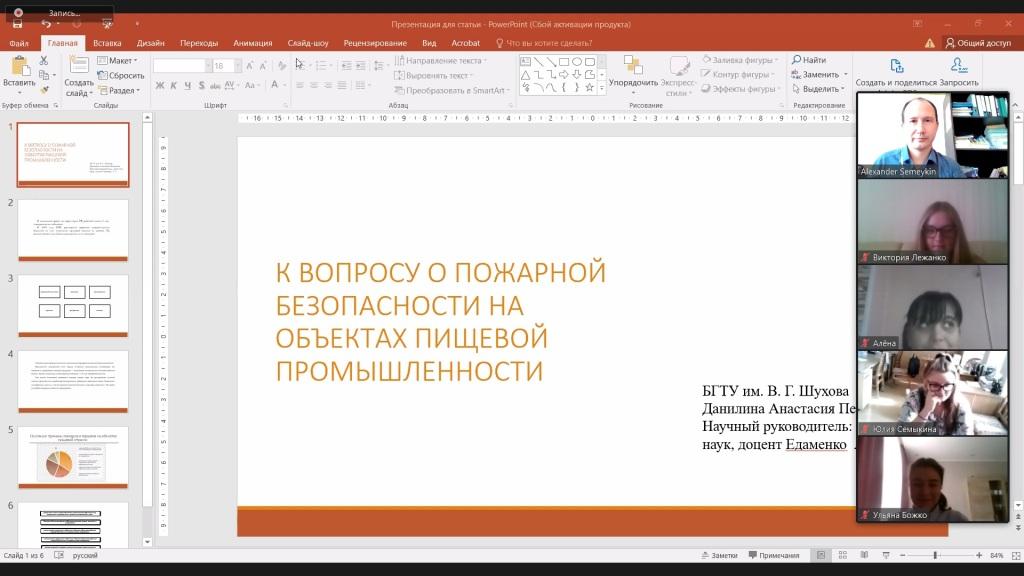1024x576 pixels.
Task: Select the triangle shape in shapes gallery
Action: click(525, 74)
